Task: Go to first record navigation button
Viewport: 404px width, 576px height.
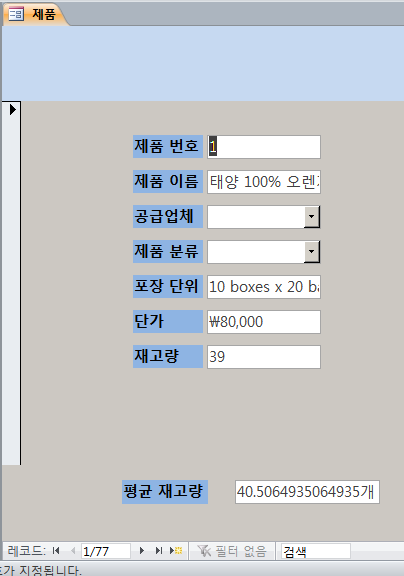Action: pyautogui.click(x=56, y=551)
